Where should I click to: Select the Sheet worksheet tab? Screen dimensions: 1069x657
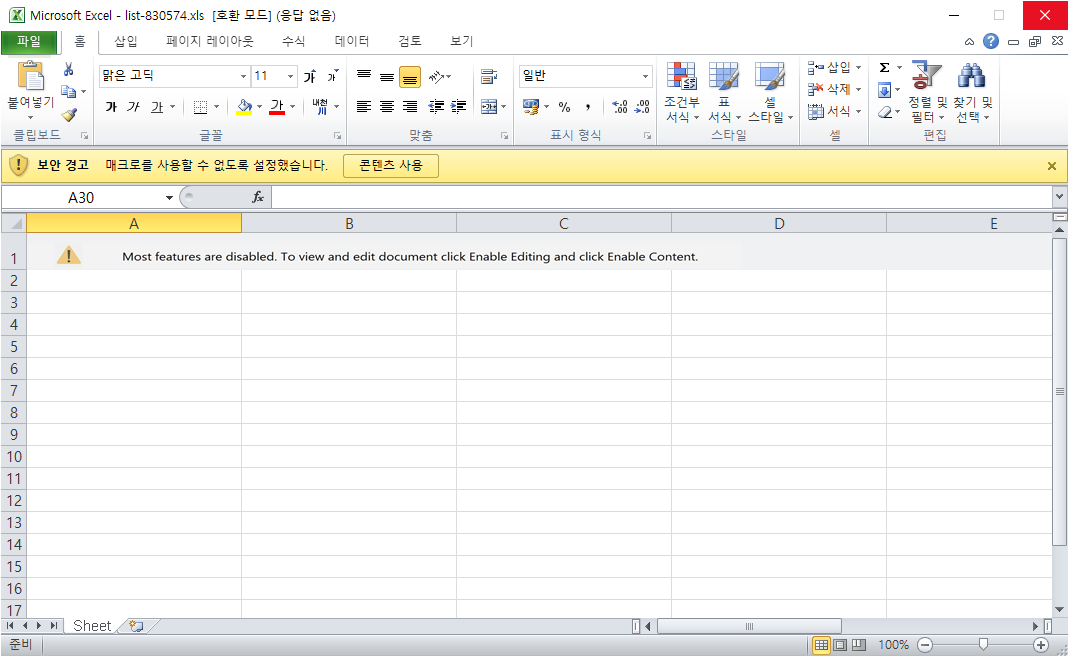tap(91, 626)
